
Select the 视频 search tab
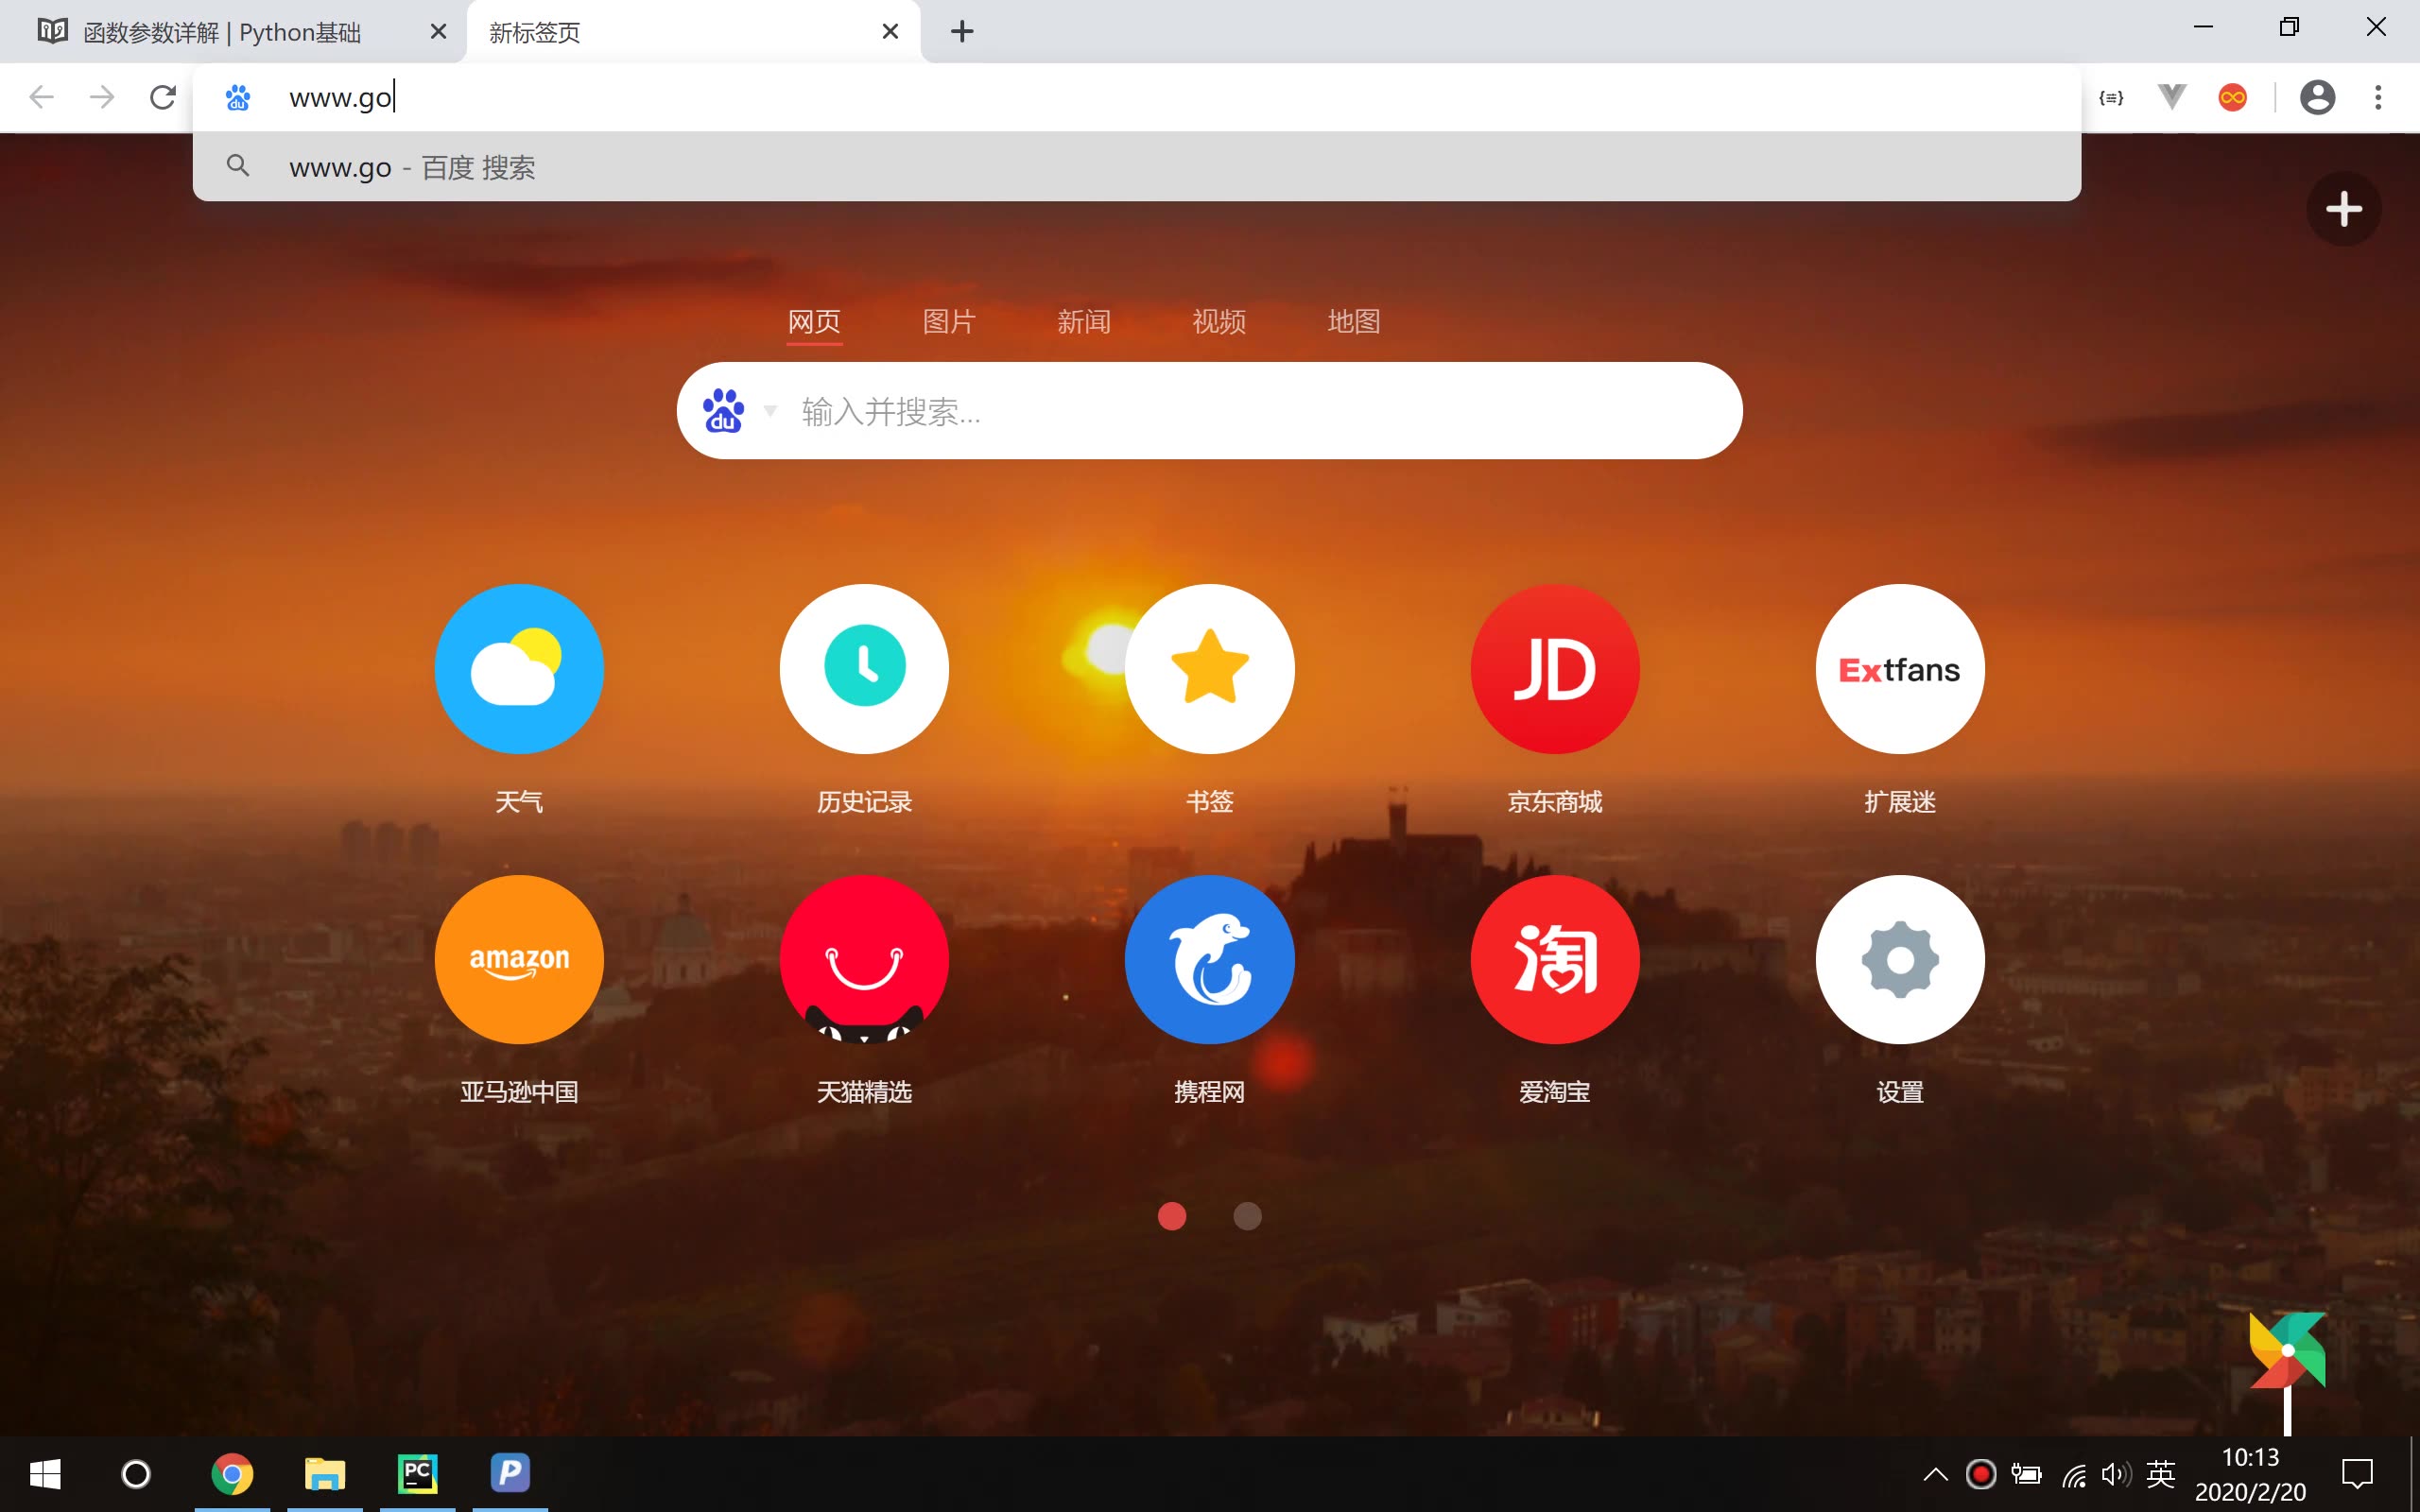(x=1219, y=321)
